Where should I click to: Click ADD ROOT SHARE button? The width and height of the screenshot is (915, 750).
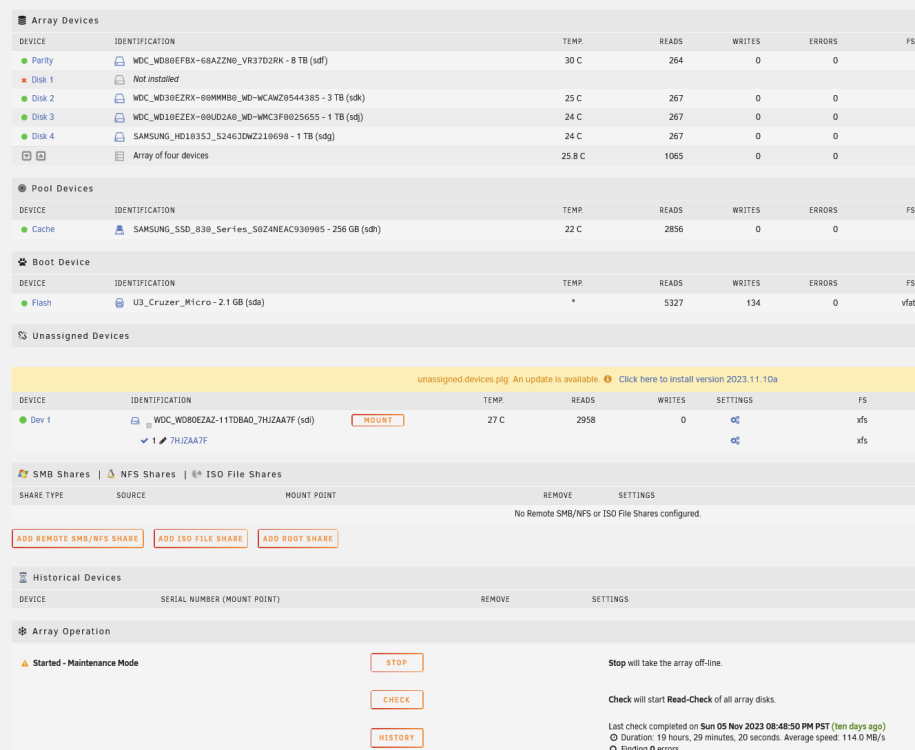(298, 539)
